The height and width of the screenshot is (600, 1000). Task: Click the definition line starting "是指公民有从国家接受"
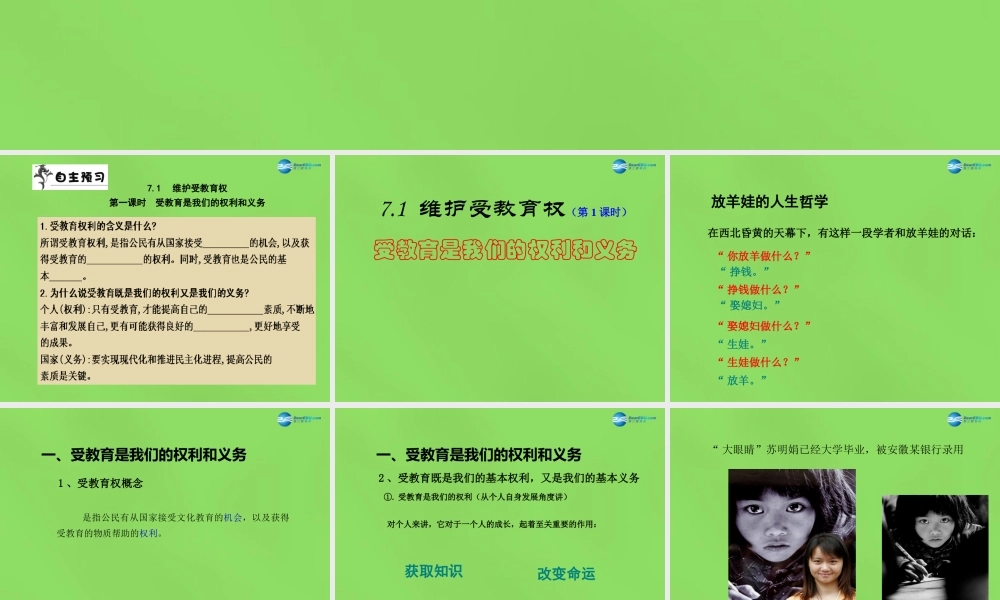click(x=186, y=517)
